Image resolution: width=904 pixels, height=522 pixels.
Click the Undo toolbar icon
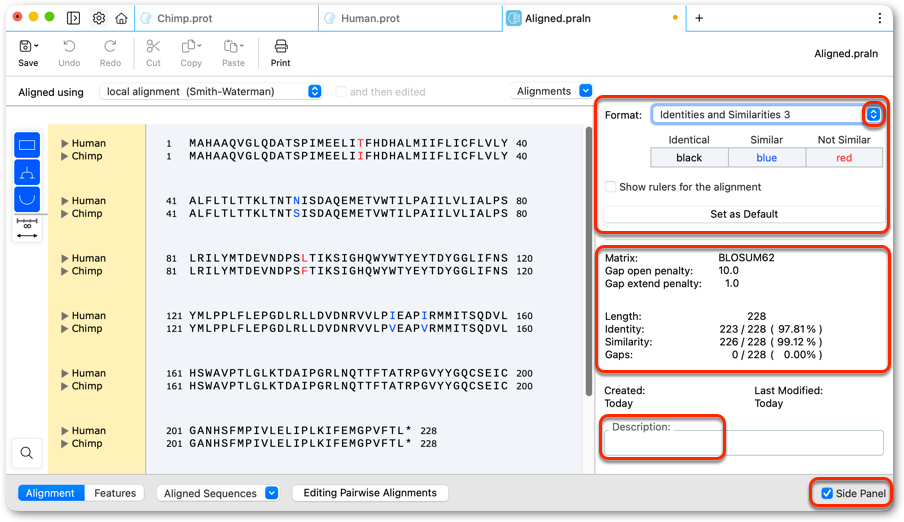(69, 46)
